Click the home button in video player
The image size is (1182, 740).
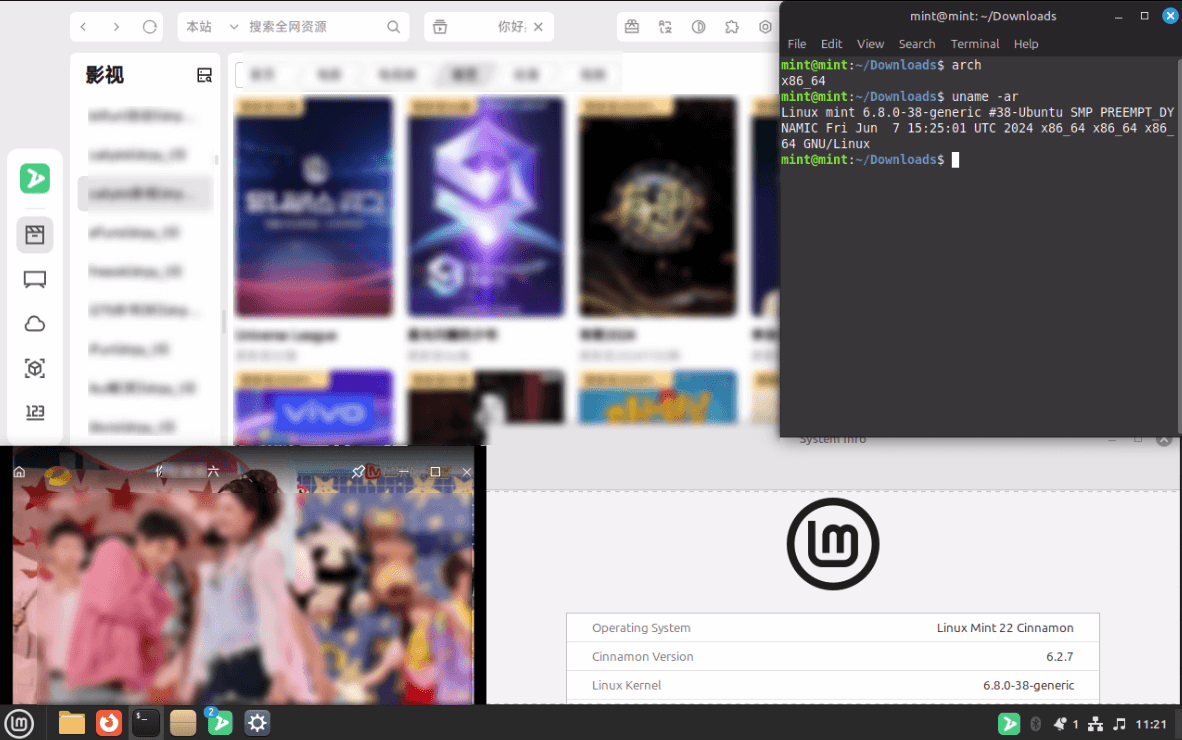click(19, 472)
